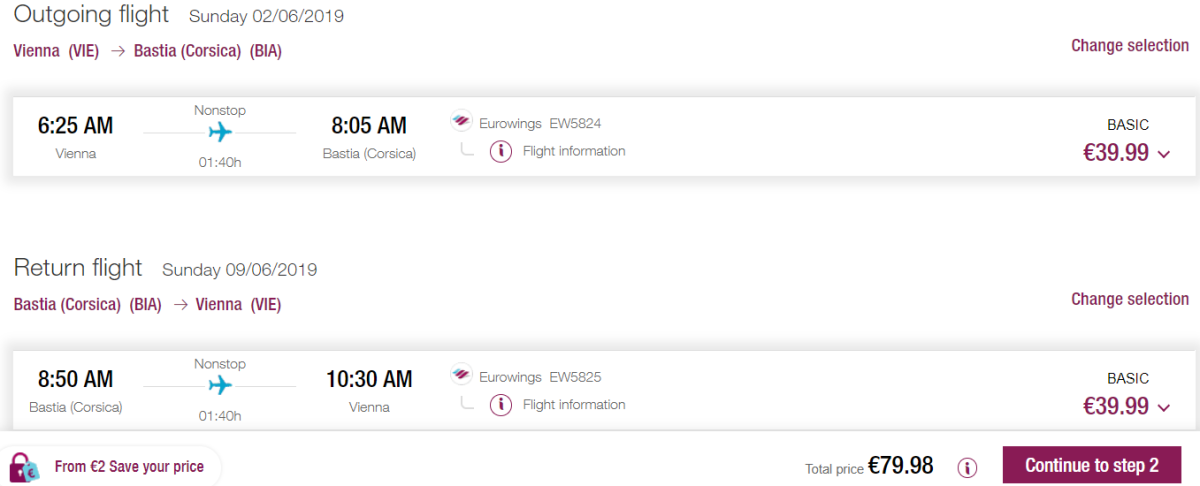This screenshot has height=486, width=1200.
Task: Change selection for the outgoing flight
Action: (1130, 46)
